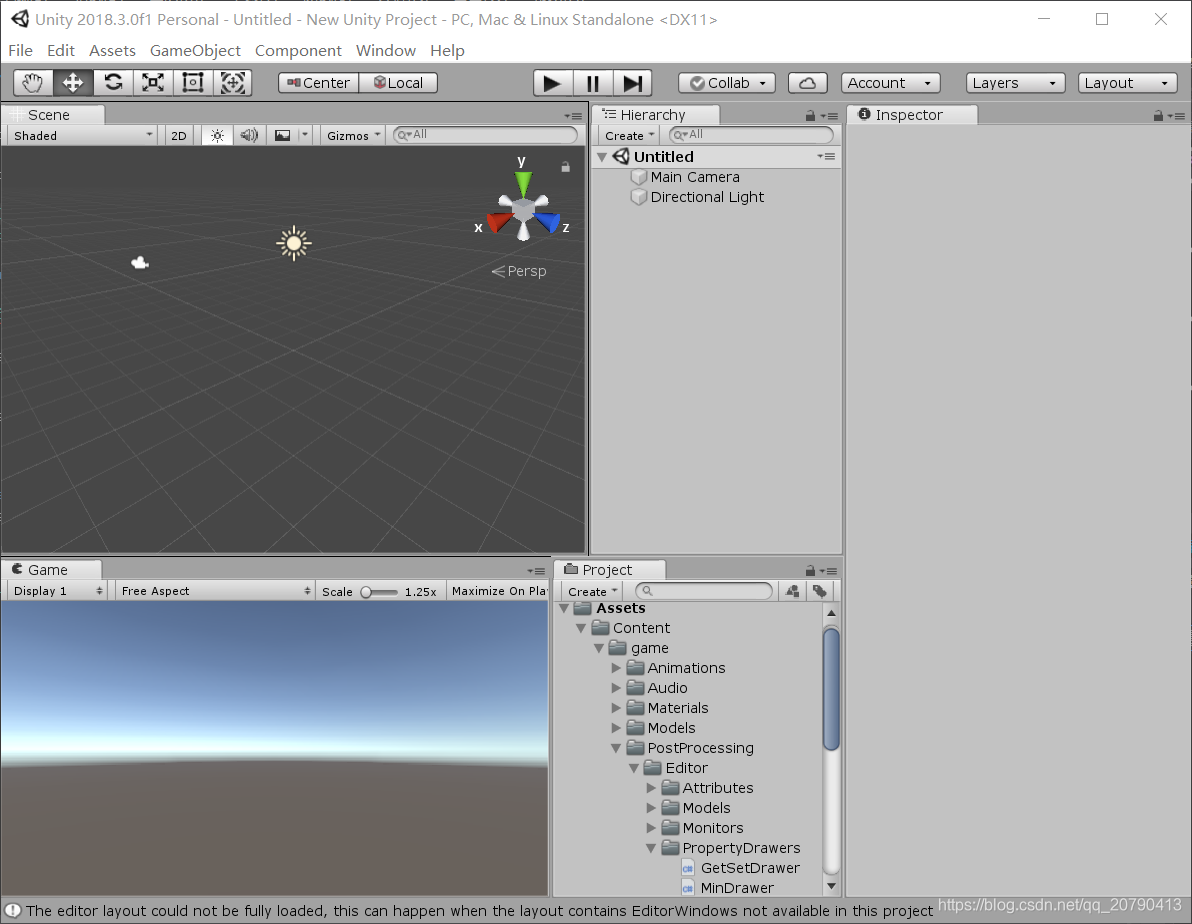The image size is (1192, 924).
Task: Open Hierarchy Create dropdown
Action: tap(629, 135)
